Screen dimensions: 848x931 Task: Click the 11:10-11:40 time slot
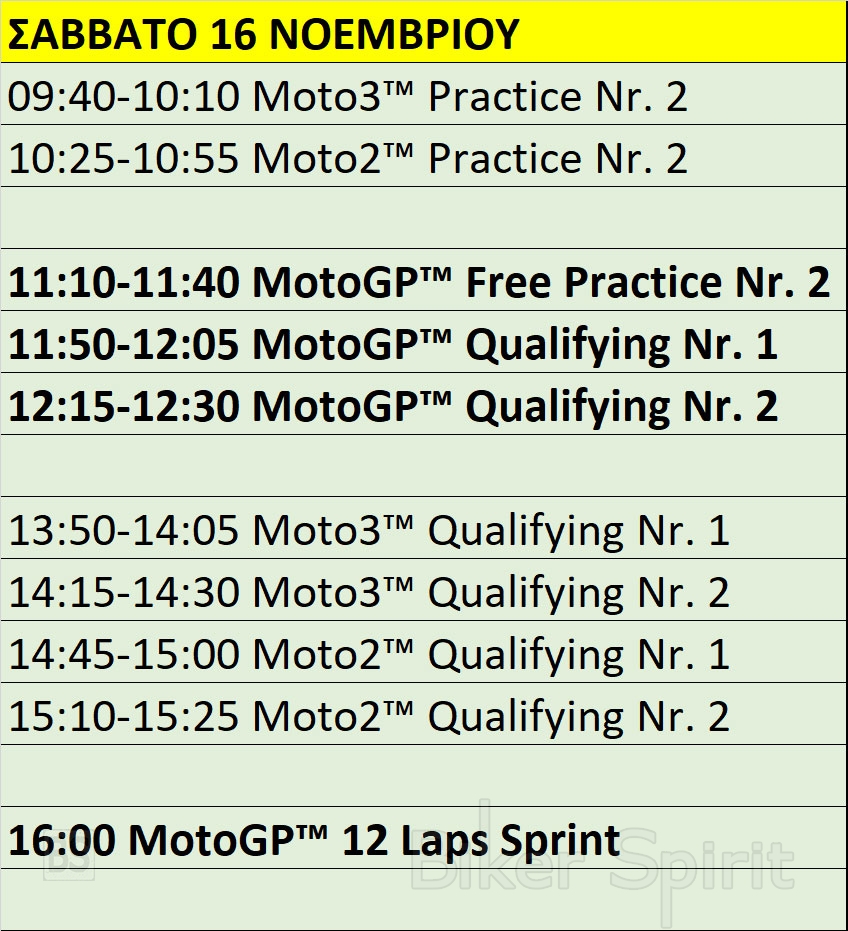[124, 283]
